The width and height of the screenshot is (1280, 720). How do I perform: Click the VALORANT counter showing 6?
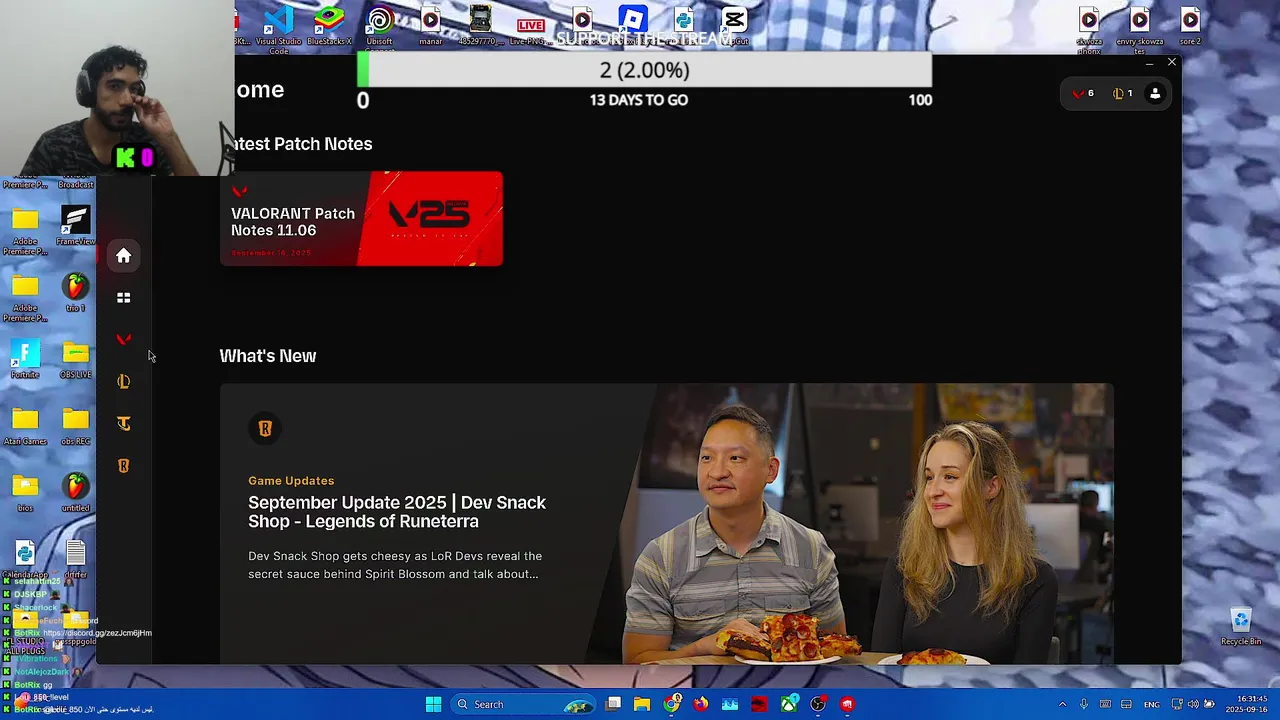pyautogui.click(x=1083, y=93)
